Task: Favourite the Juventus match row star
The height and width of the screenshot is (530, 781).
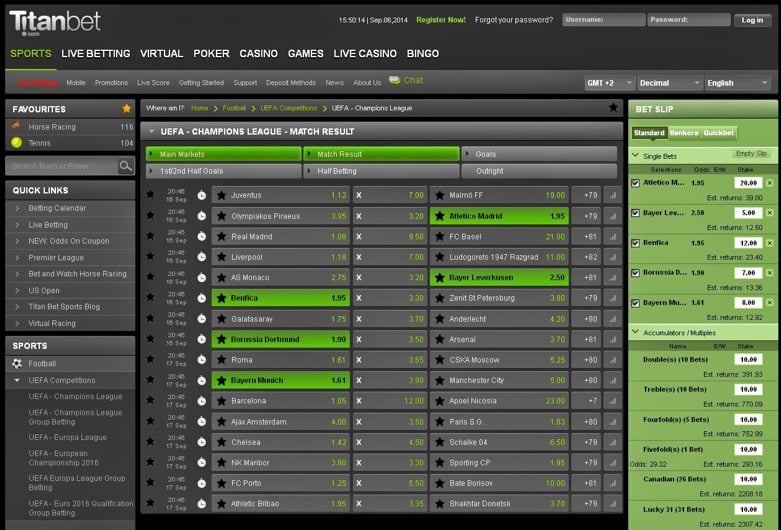Action: [150, 195]
